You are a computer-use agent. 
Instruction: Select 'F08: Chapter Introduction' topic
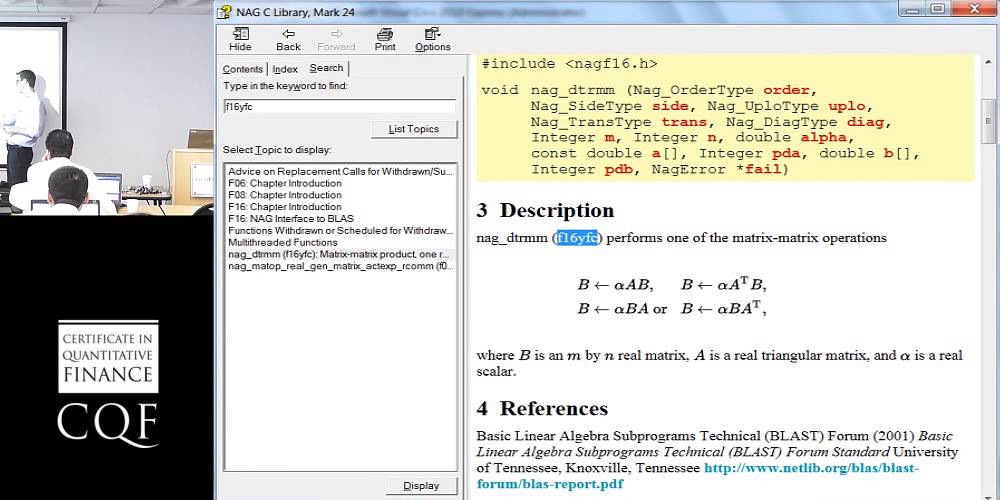point(284,195)
